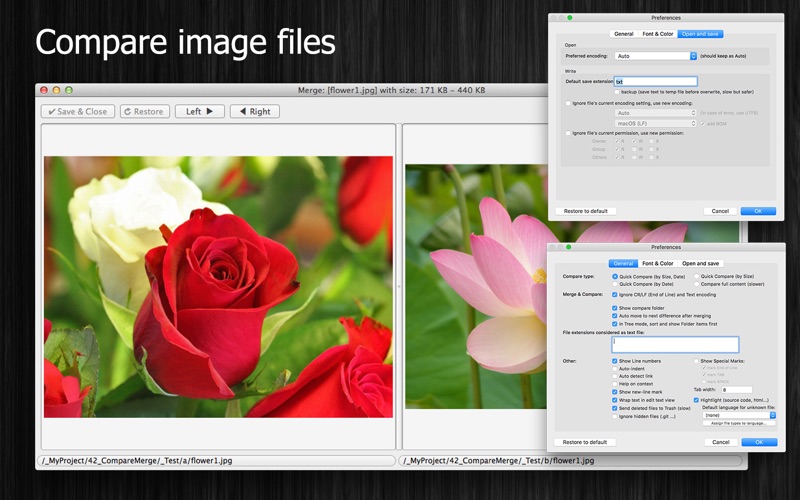Click in the Default save extension field

(x=655, y=81)
